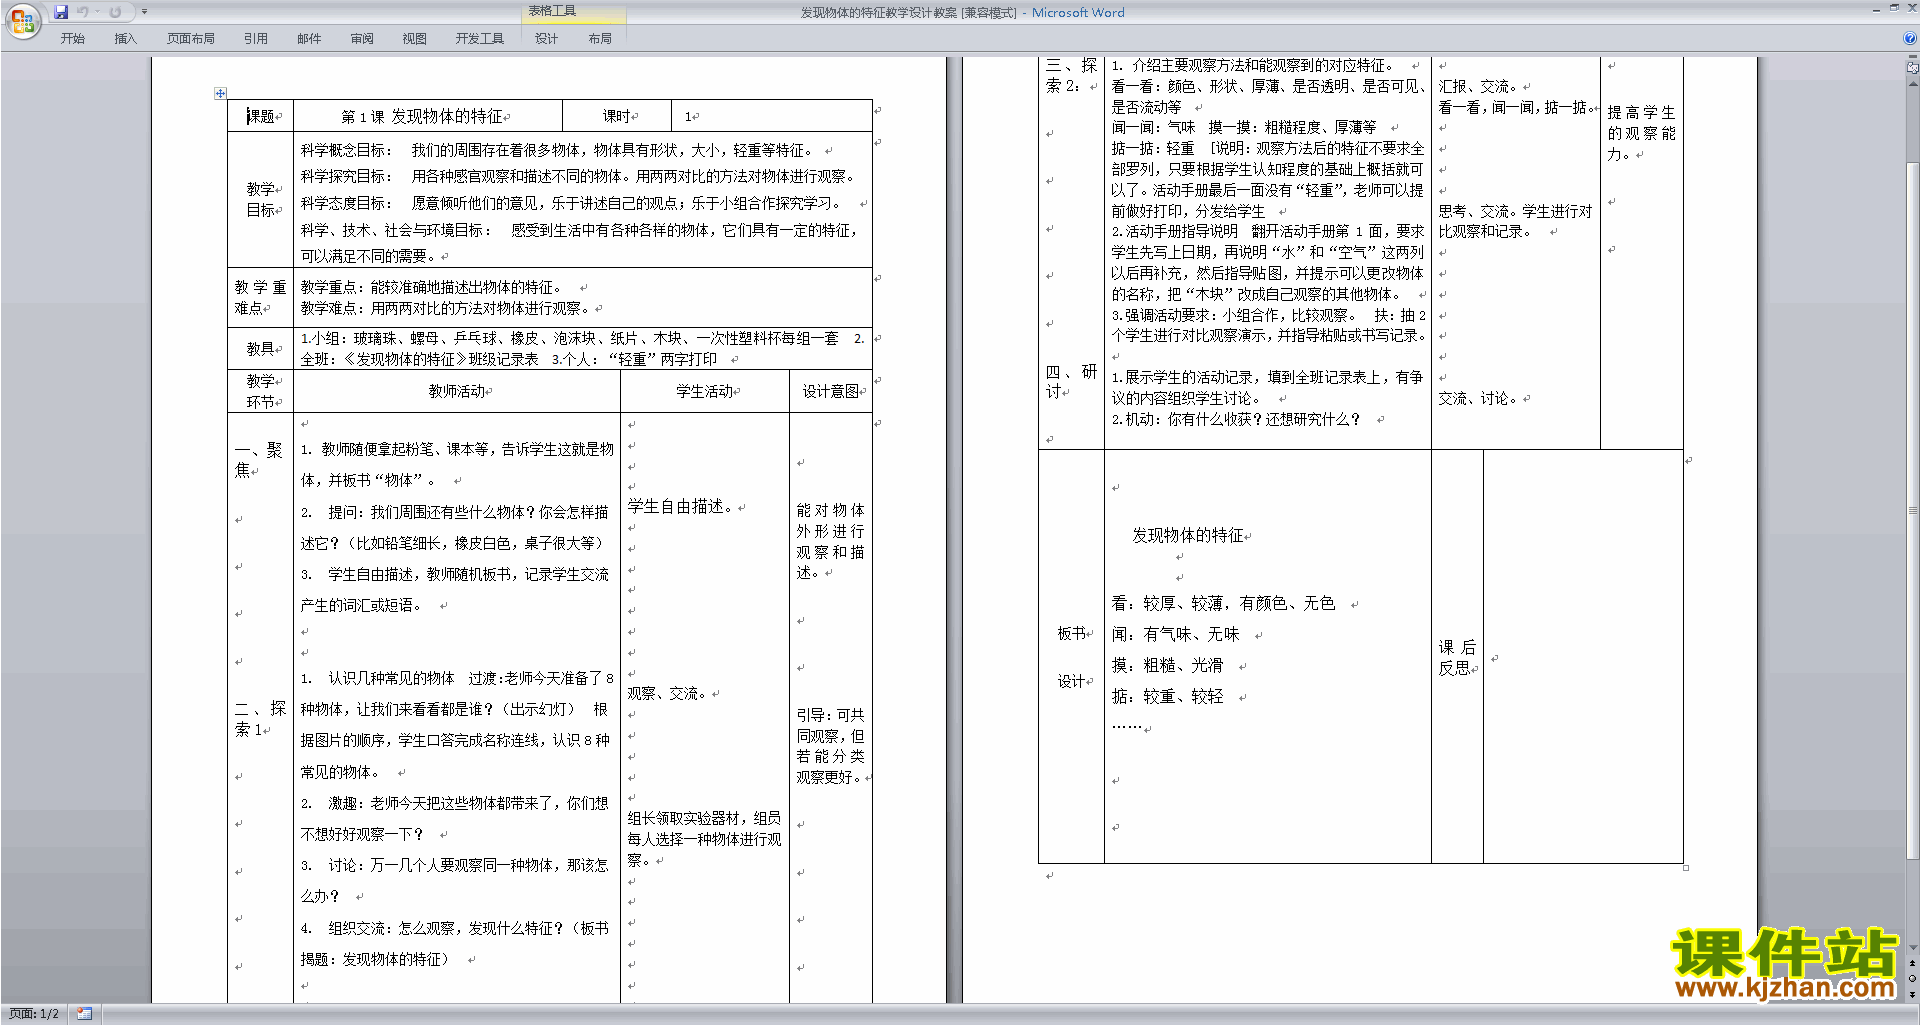Open the 邮件 ribbon tab
Image resolution: width=1920 pixels, height=1025 pixels.
click(309, 38)
